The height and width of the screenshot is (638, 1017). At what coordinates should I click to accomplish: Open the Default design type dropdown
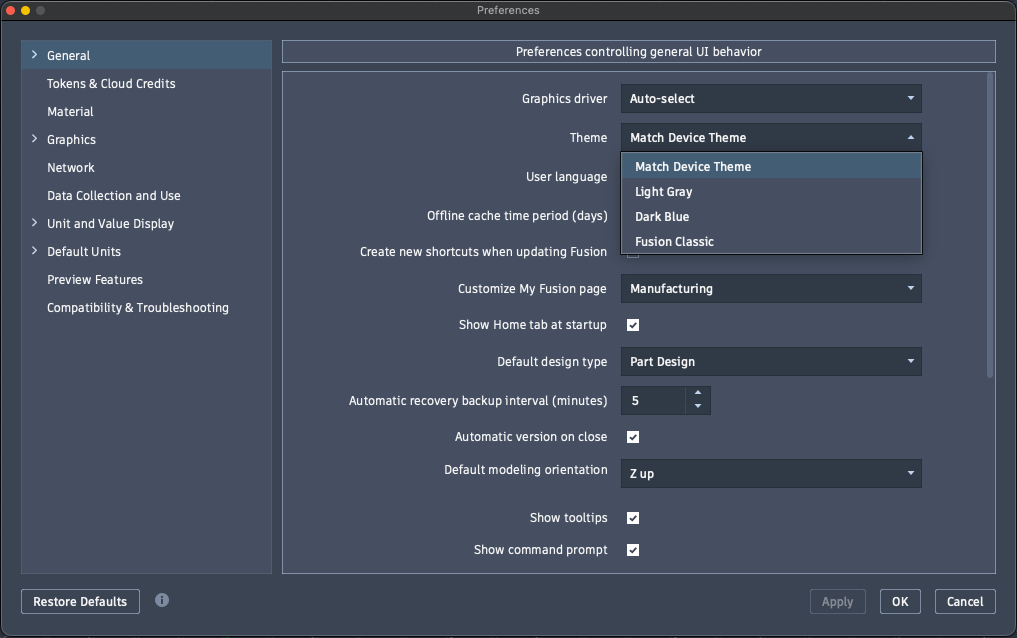pos(770,361)
